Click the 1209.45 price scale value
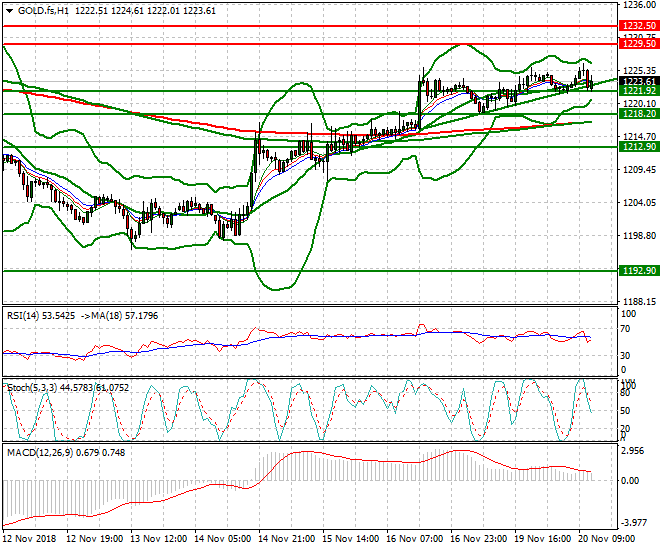The image size is (660, 550). (x=639, y=170)
